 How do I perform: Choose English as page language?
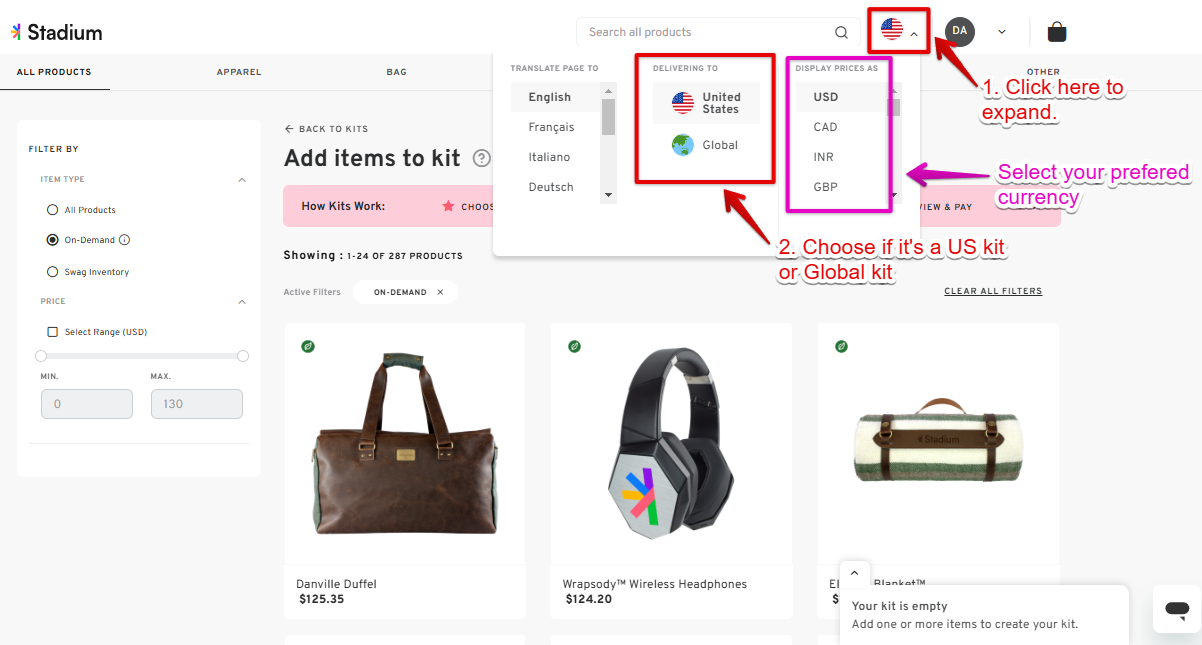coord(555,97)
